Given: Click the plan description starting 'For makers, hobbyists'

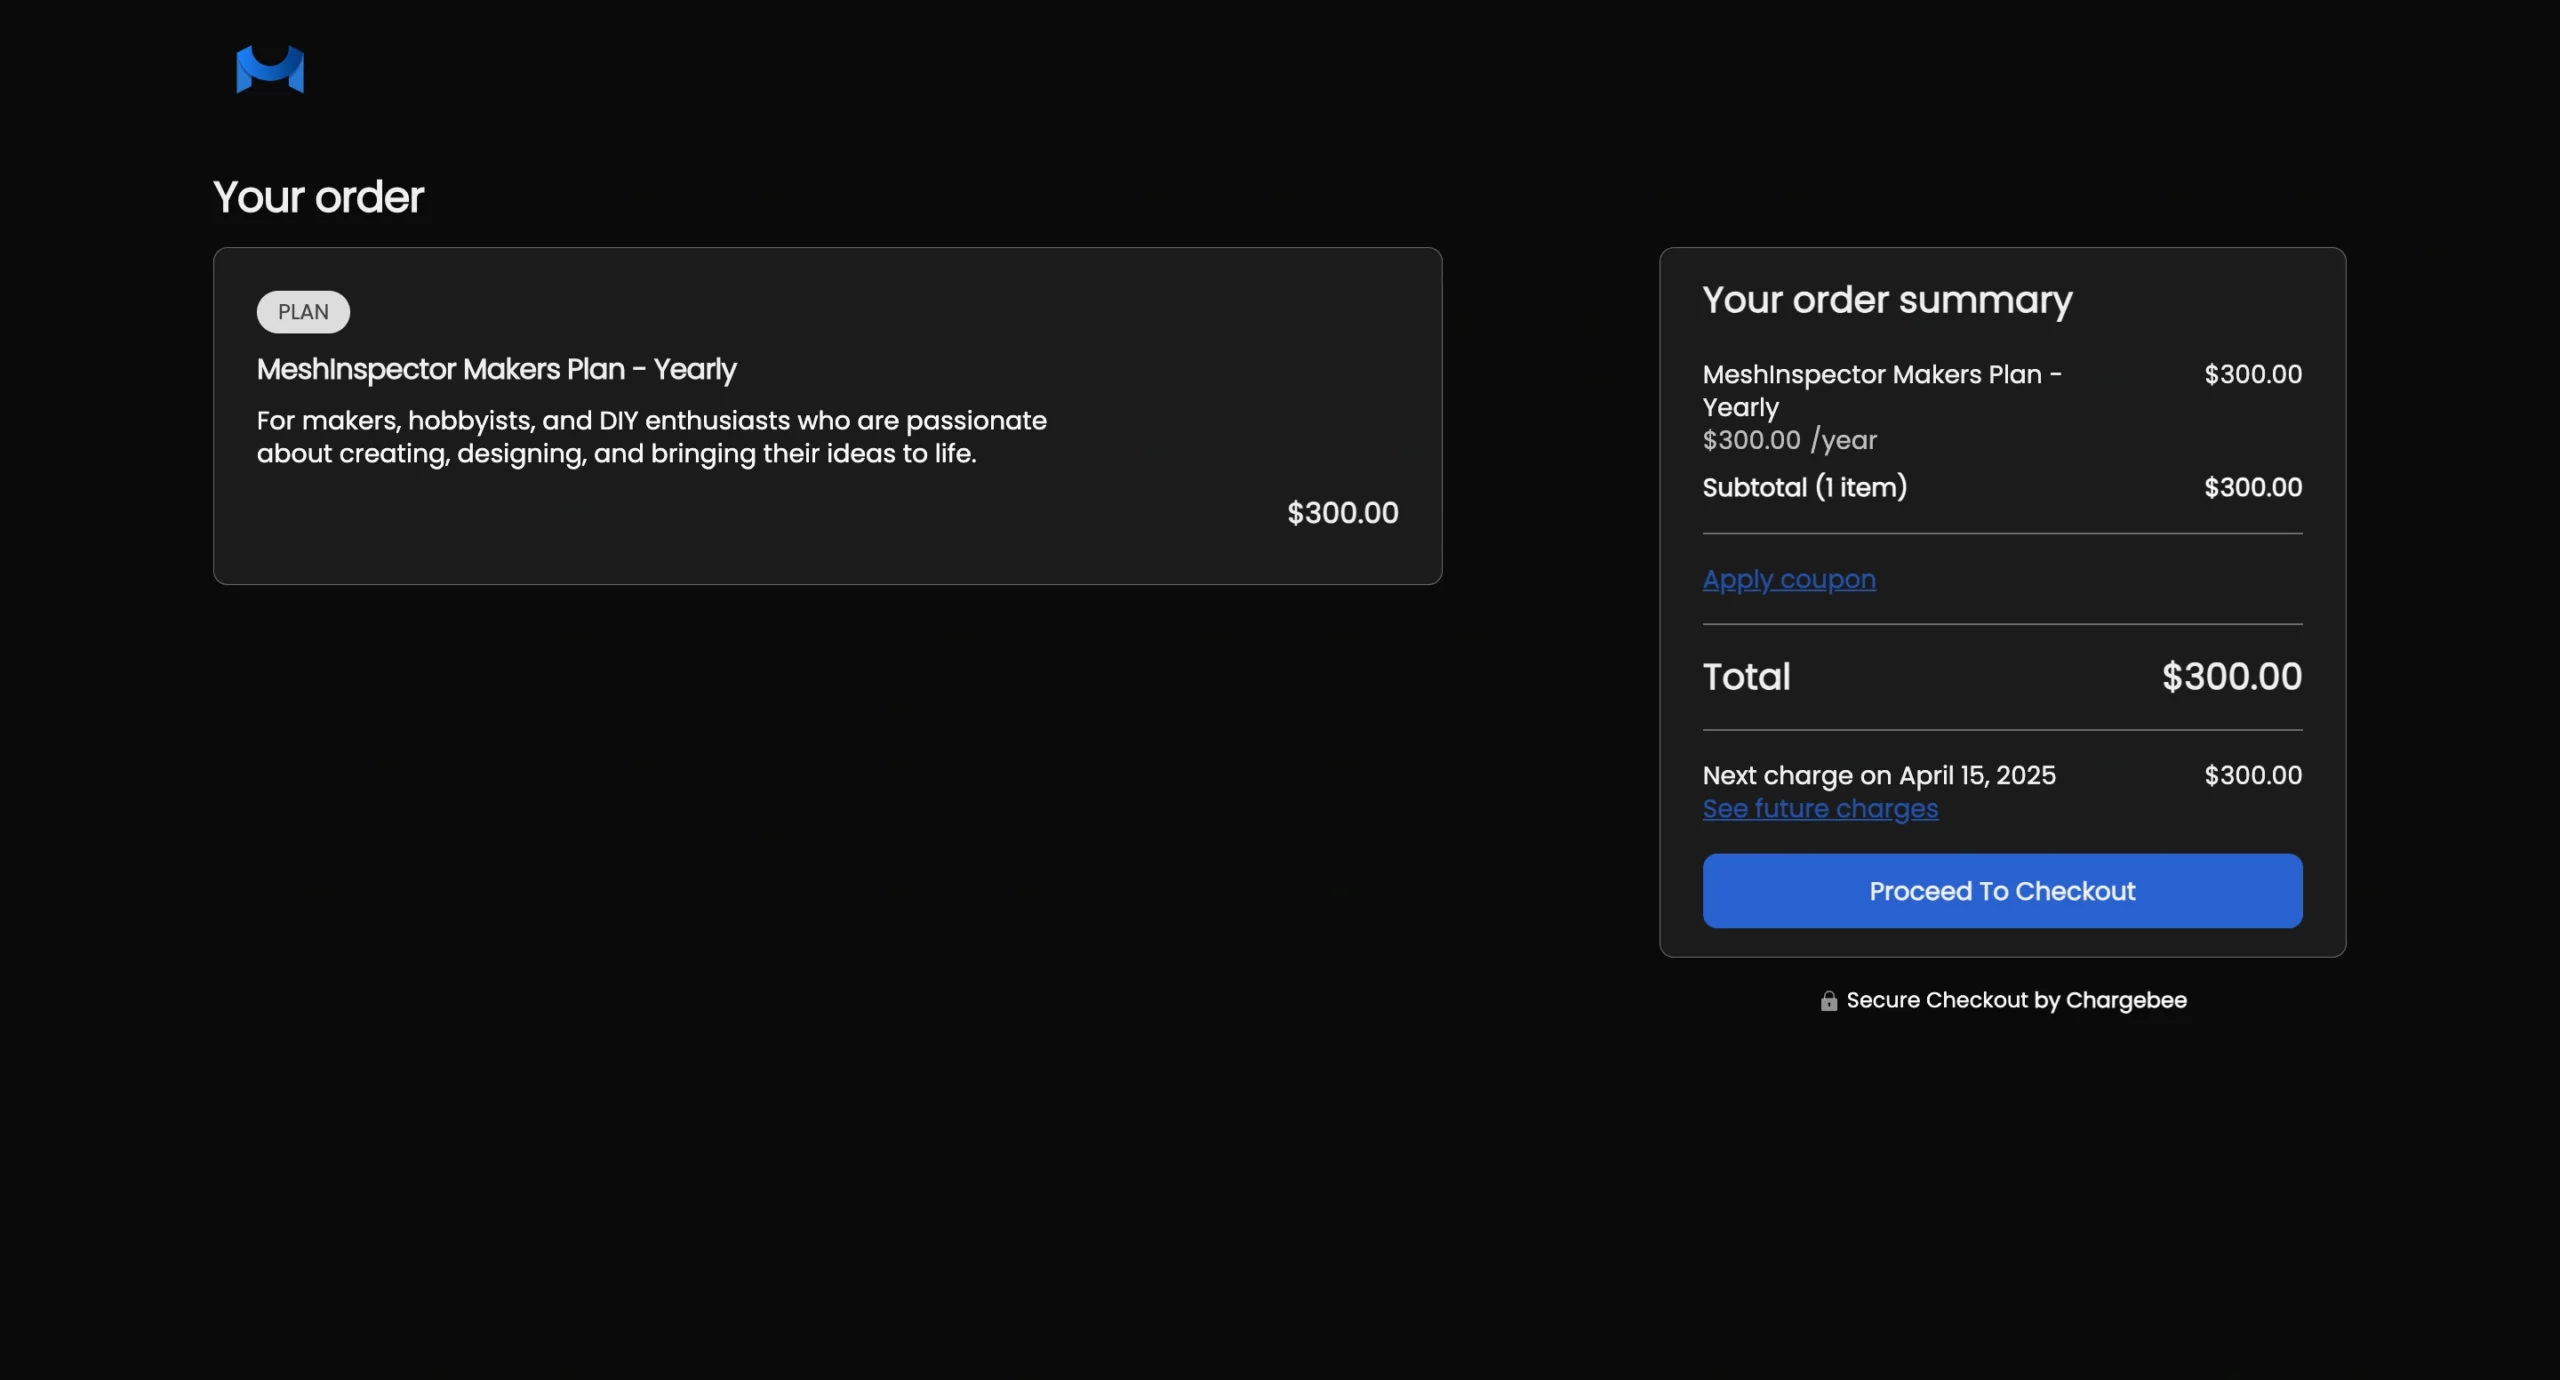Looking at the screenshot, I should tap(652, 437).
